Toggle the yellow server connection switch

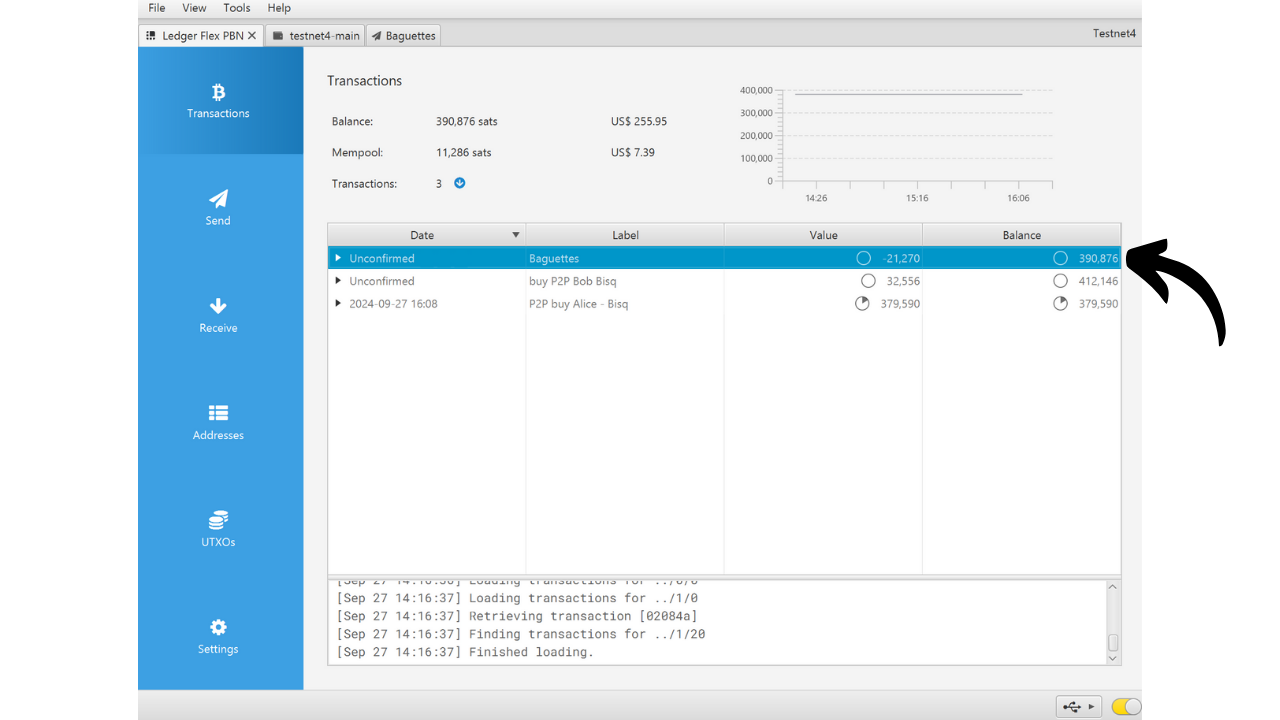1125,706
